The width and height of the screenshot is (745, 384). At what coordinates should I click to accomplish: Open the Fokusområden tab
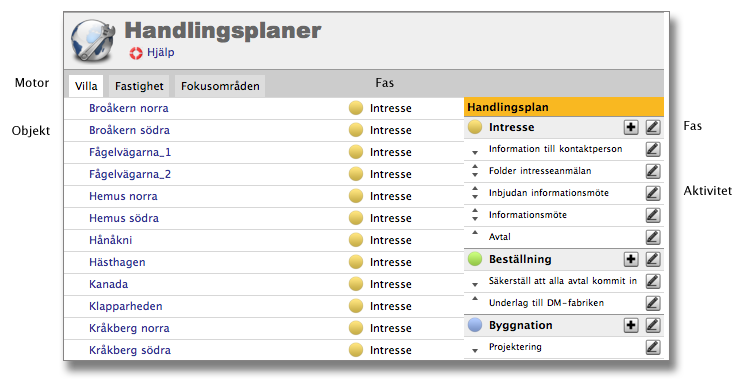220,86
